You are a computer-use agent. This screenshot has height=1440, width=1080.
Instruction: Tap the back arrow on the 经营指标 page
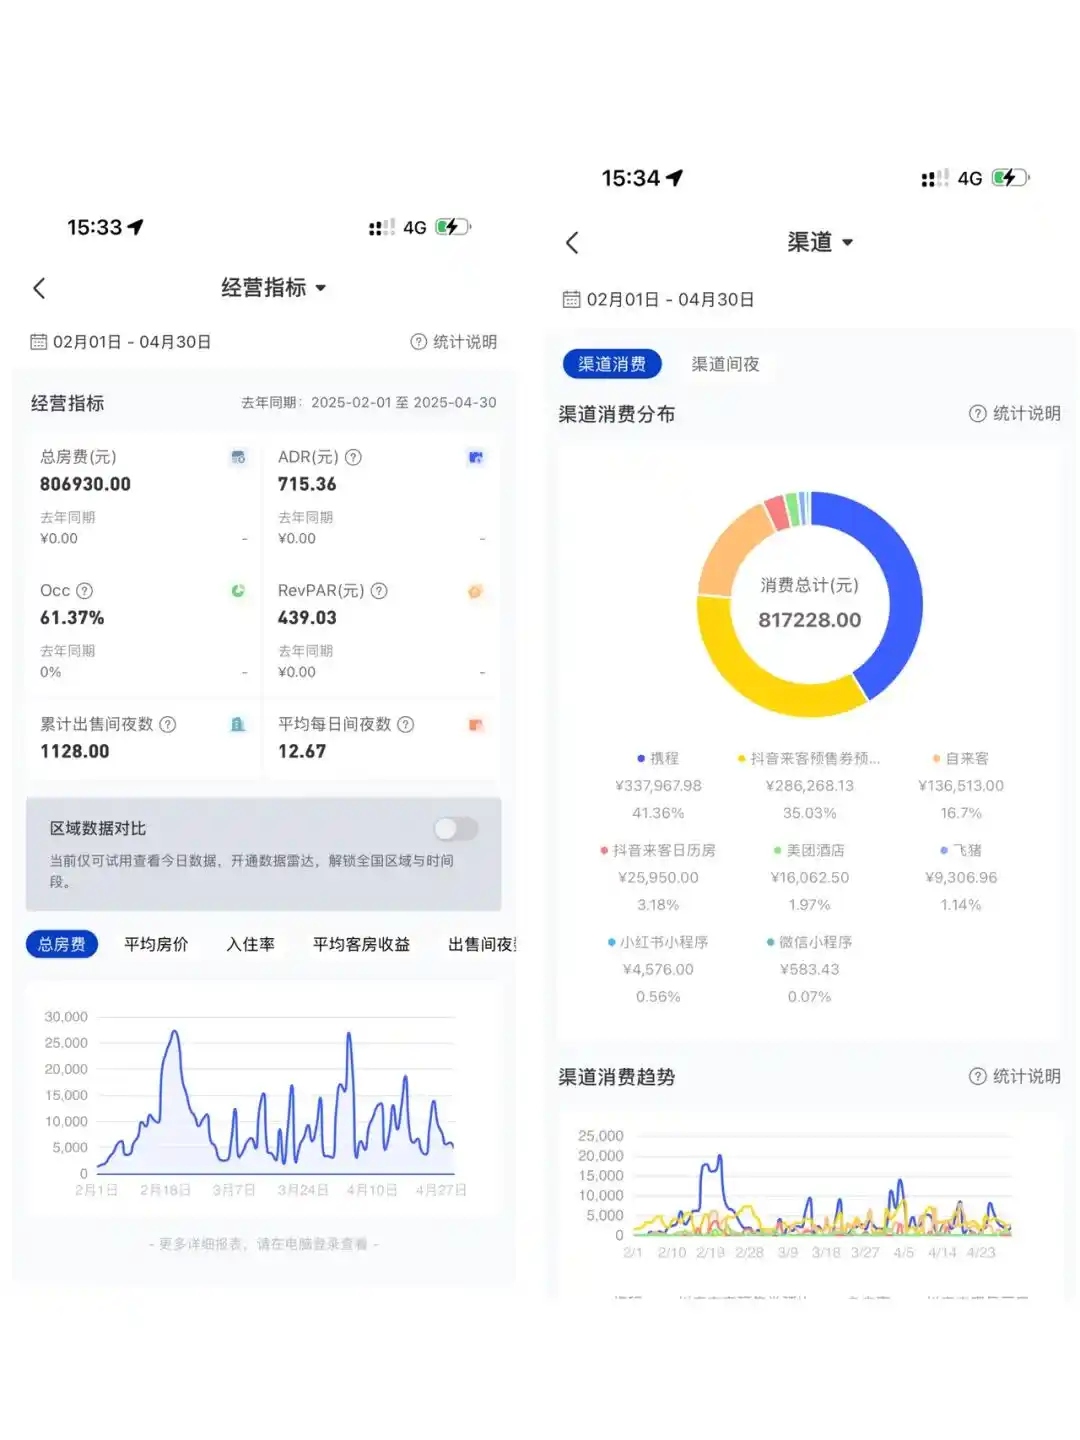click(x=40, y=288)
